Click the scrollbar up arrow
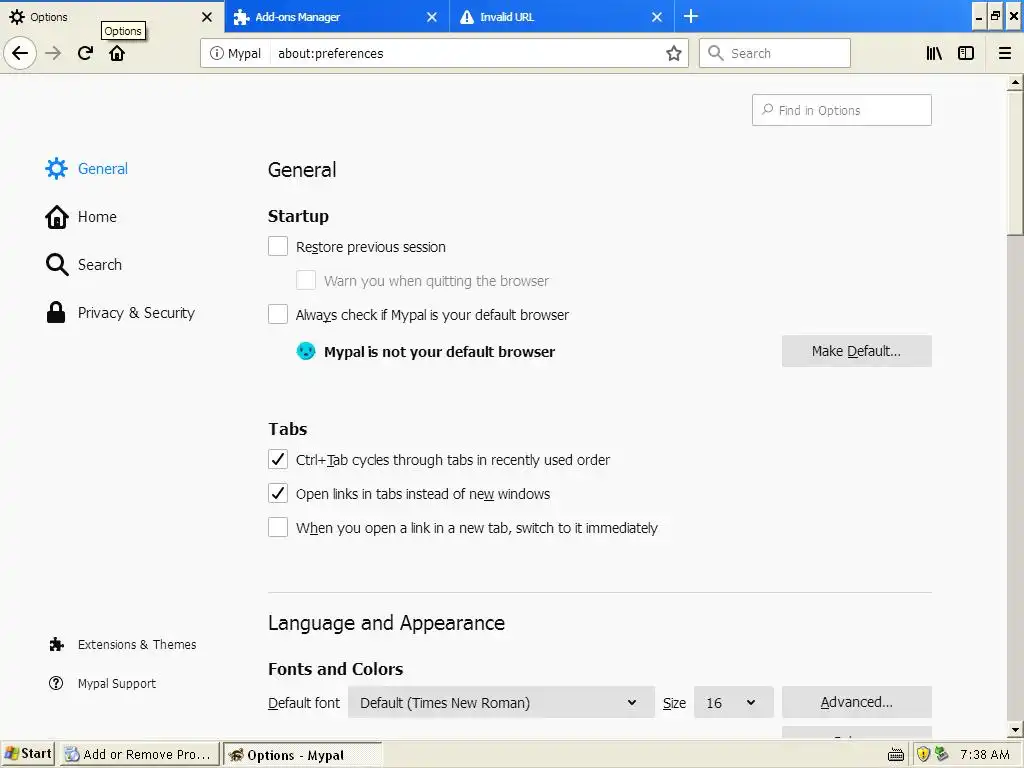The width and height of the screenshot is (1024, 768). coord(1015,83)
